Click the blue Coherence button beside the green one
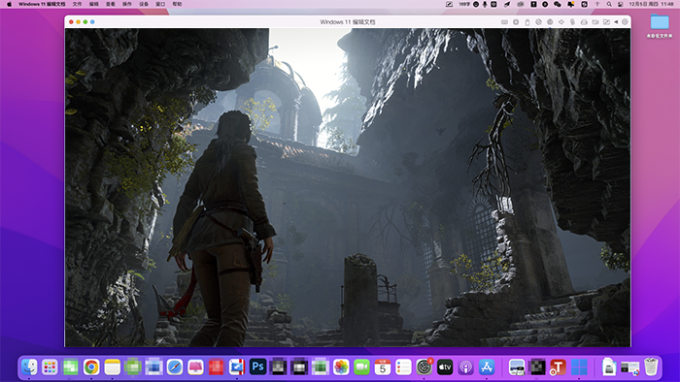 click(x=92, y=22)
